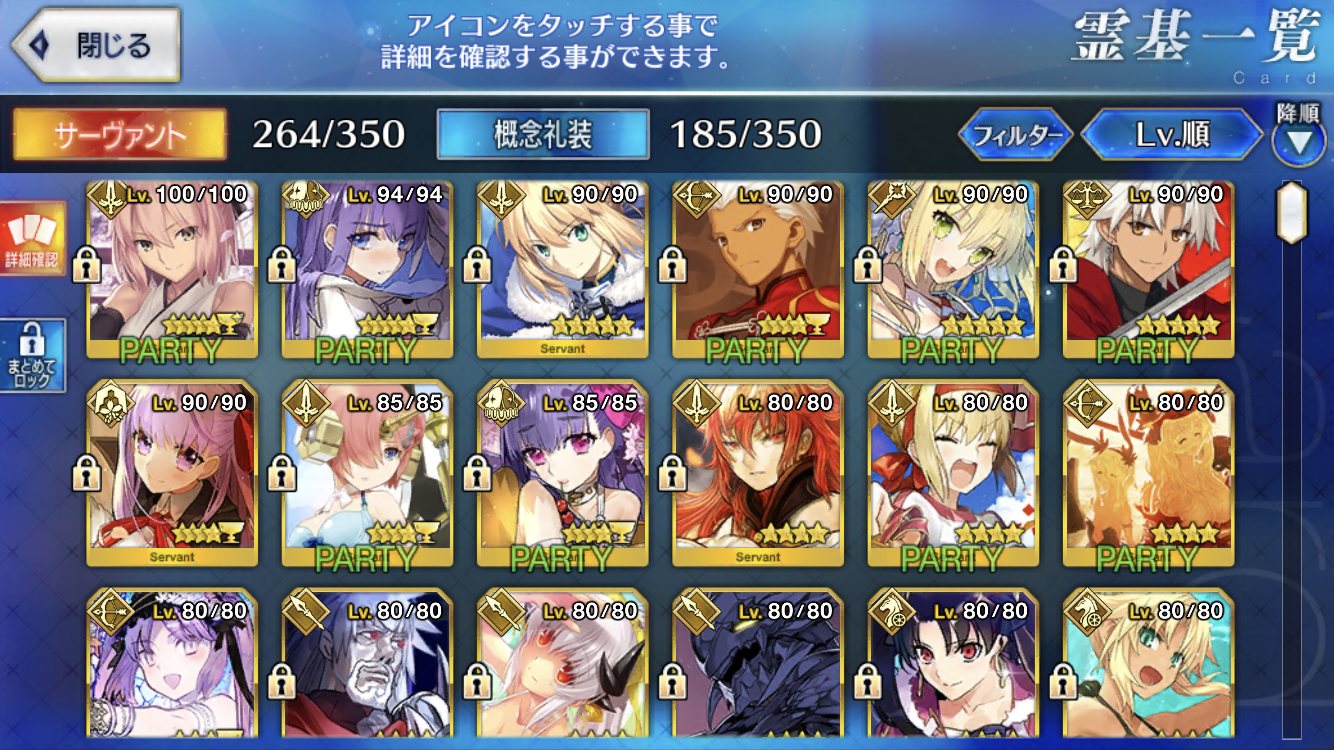Select the red-coated Archer Lv. 90/90 card
Image resolution: width=1334 pixels, height=750 pixels.
[758, 270]
